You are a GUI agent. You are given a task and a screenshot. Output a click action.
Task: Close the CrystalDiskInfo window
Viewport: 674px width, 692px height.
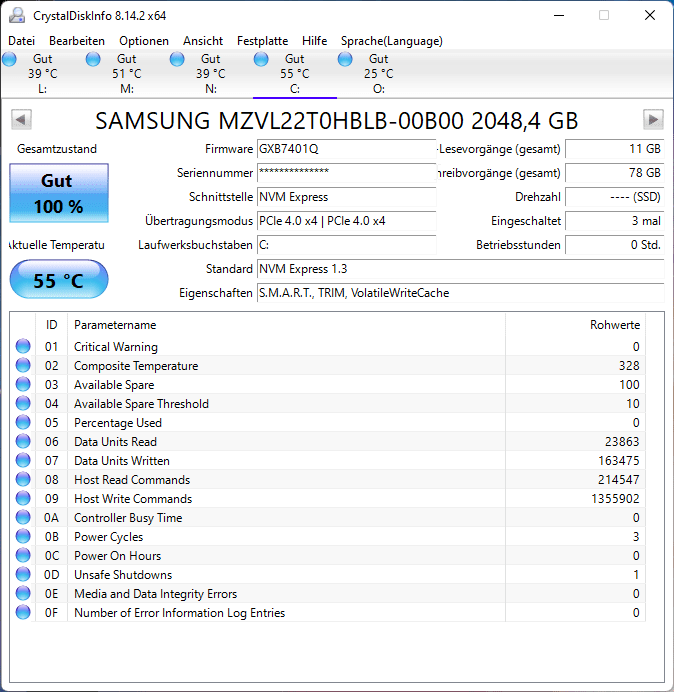click(x=650, y=15)
